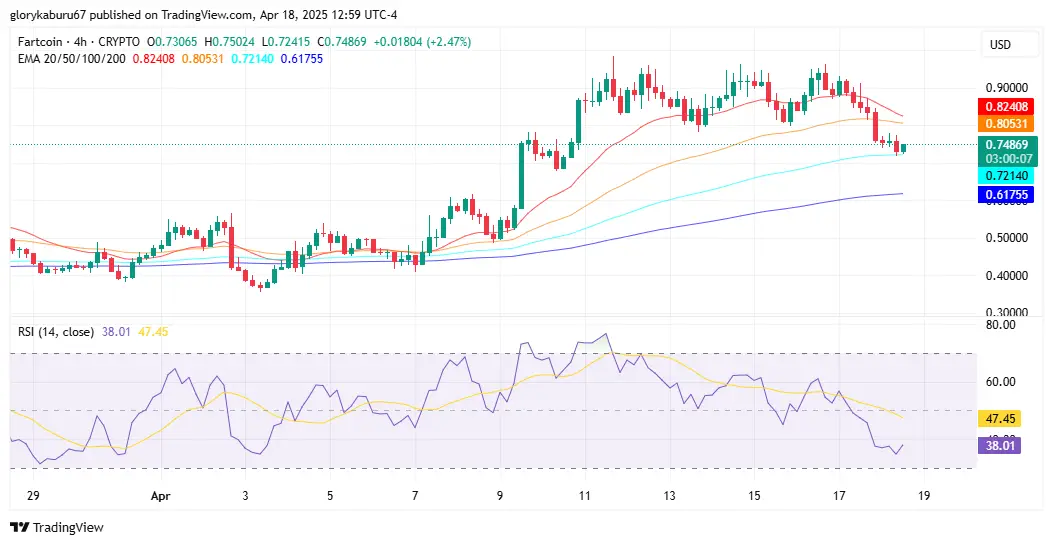Viewport: 1053px width, 545px height.
Task: Open the EMA 20/50/100/200 indicator legend
Action: pos(72,58)
